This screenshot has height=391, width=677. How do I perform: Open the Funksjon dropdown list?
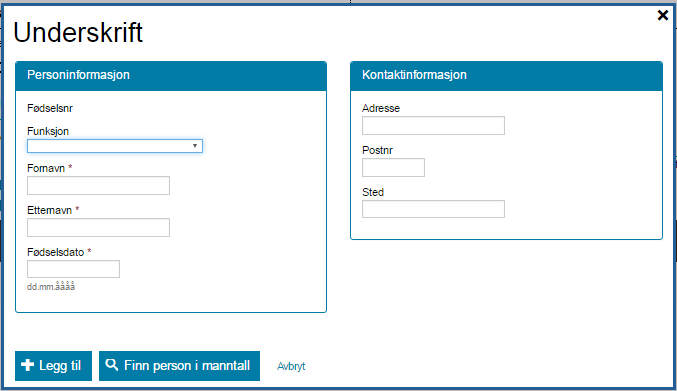click(115, 146)
